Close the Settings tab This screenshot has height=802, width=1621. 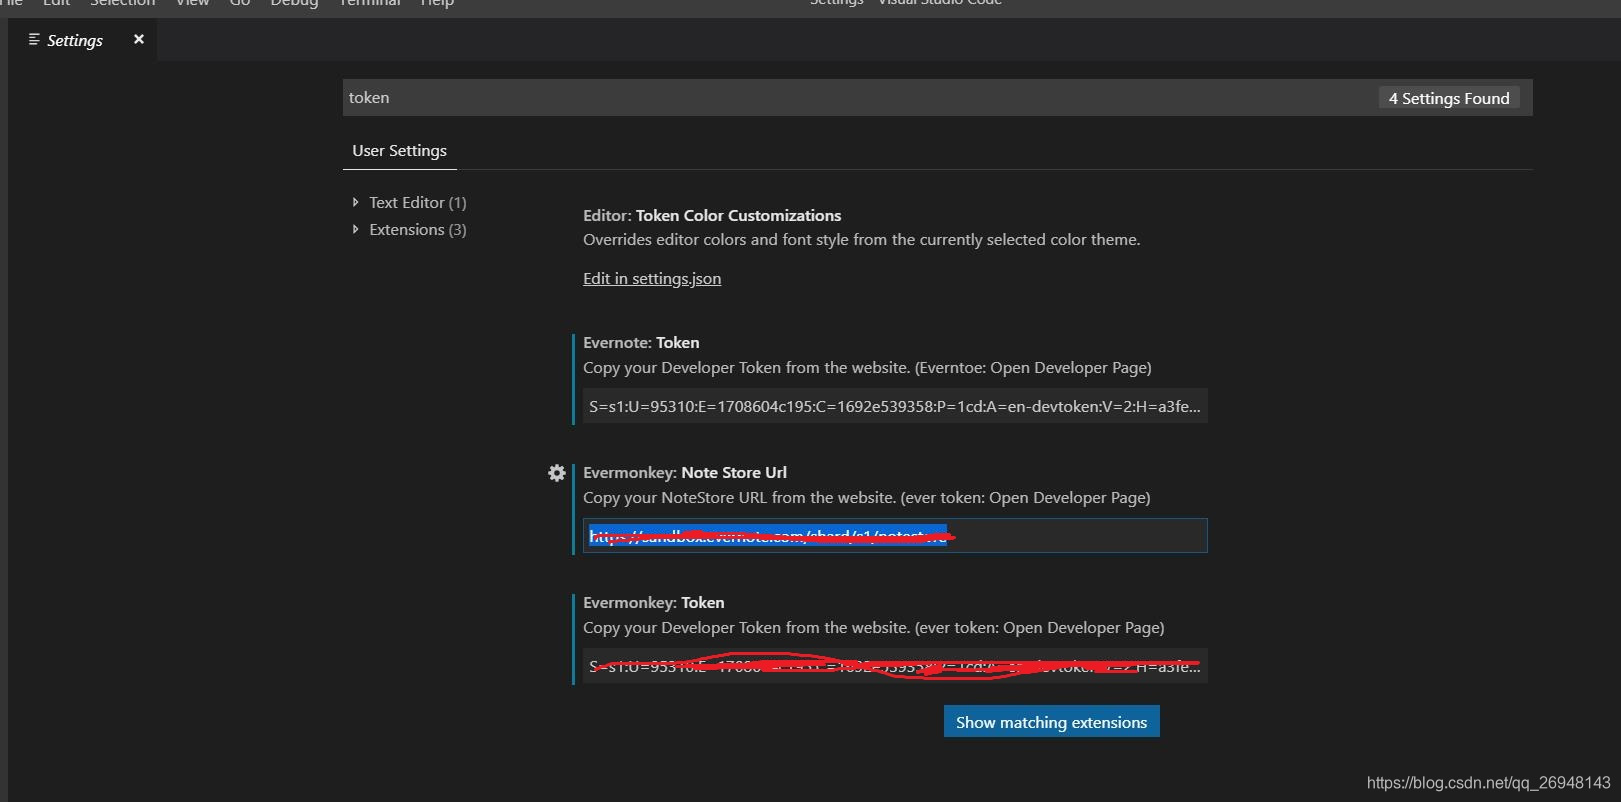[x=139, y=39]
